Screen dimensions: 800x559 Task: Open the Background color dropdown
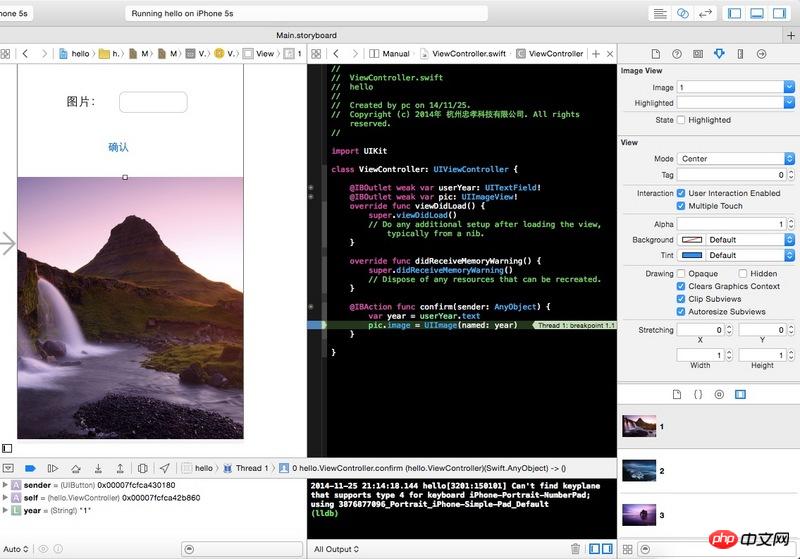tap(789, 240)
